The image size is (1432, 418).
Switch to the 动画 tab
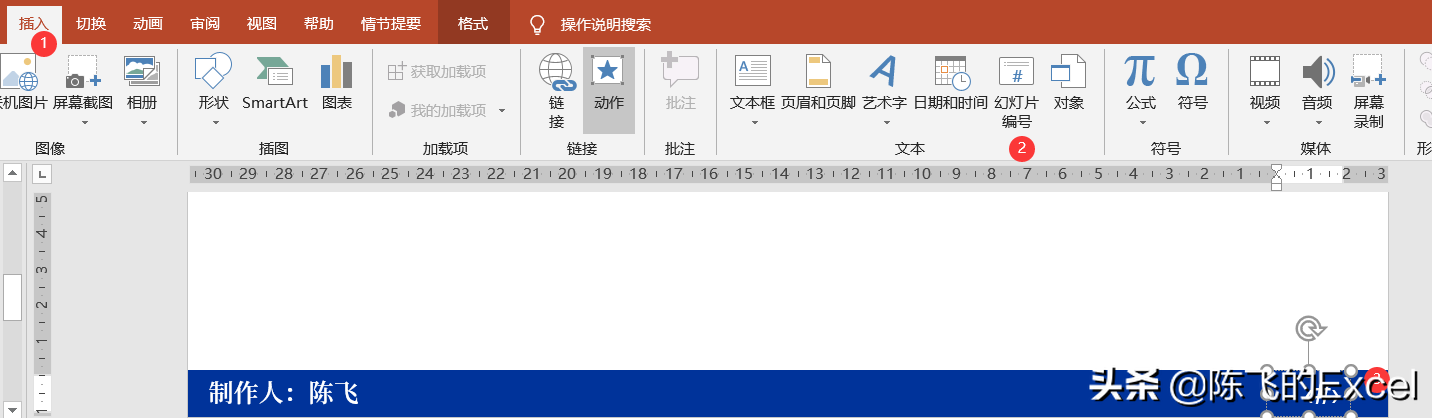pos(148,24)
